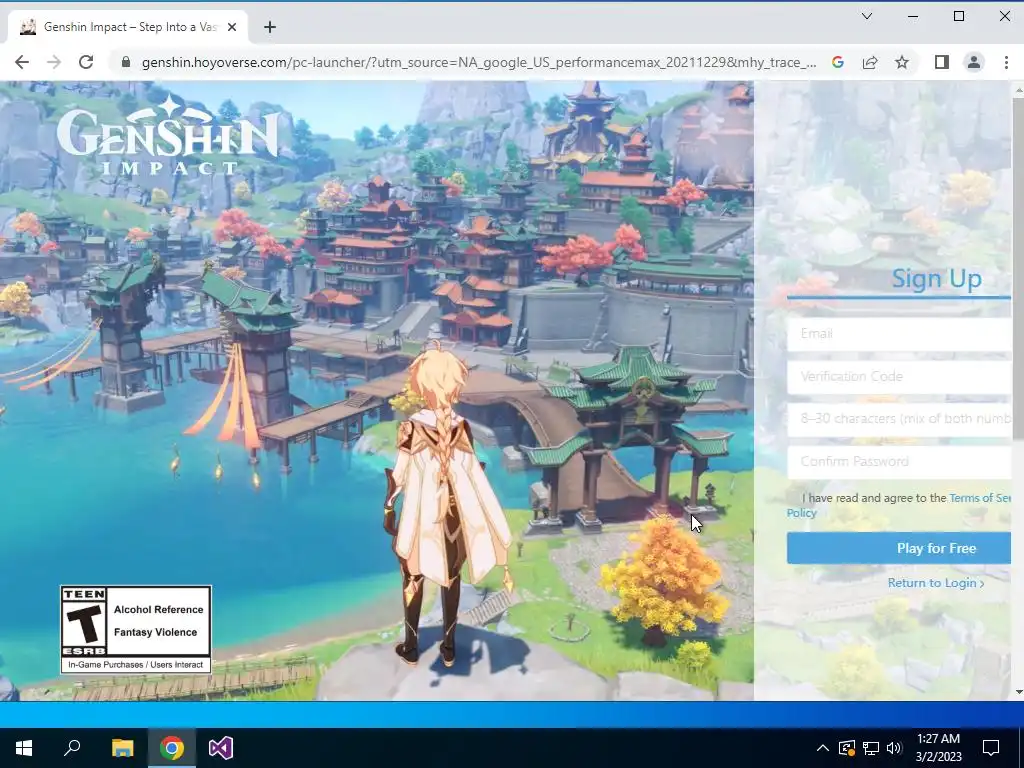Click the Genshin Impact logo

pos(168,135)
